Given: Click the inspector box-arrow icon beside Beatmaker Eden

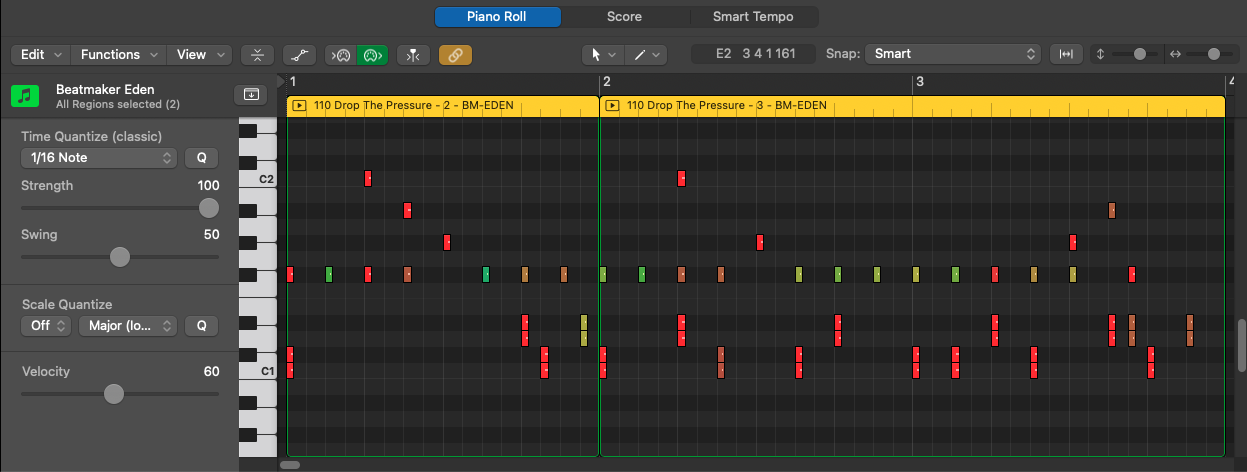Looking at the screenshot, I should pos(250,94).
